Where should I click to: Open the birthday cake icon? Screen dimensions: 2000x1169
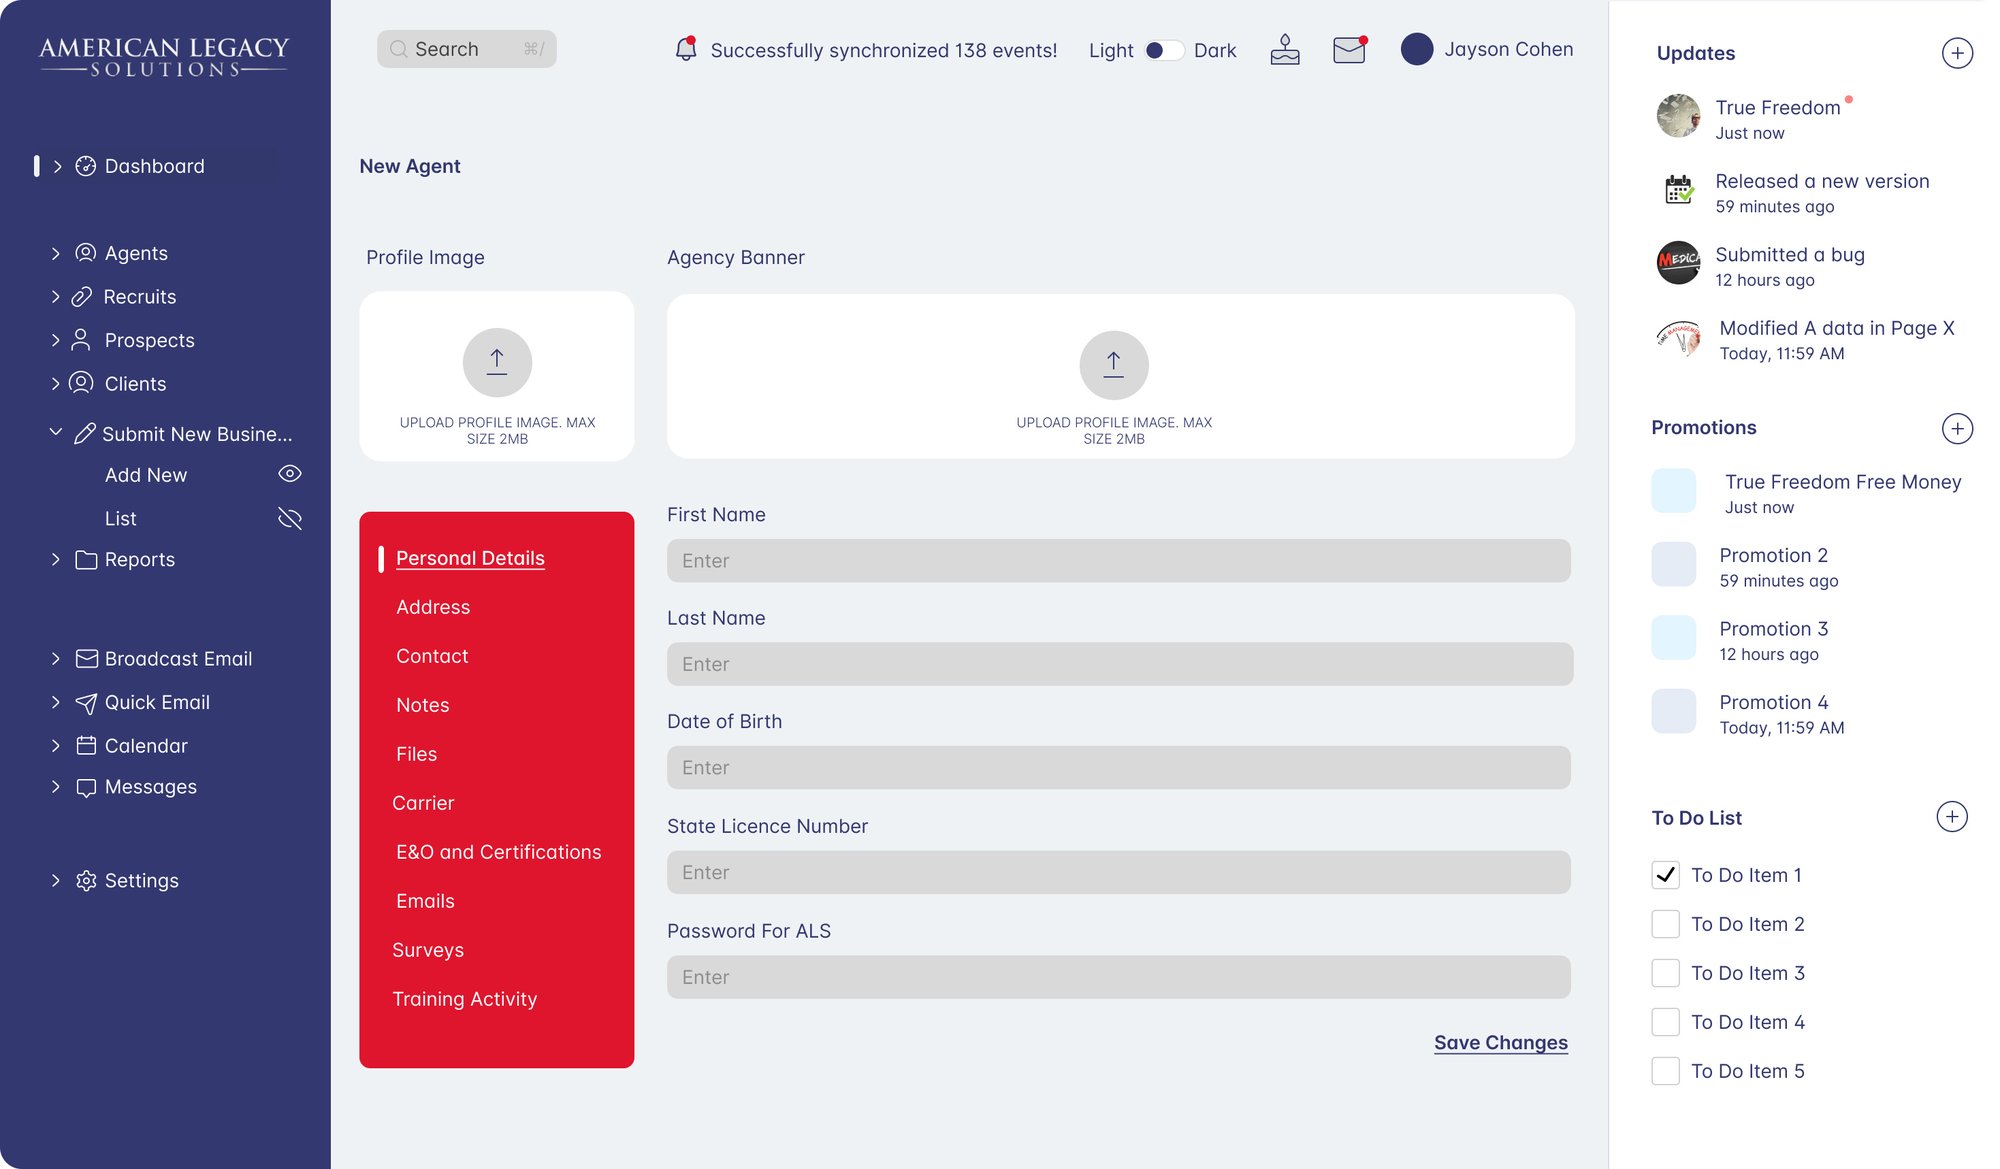(x=1285, y=49)
